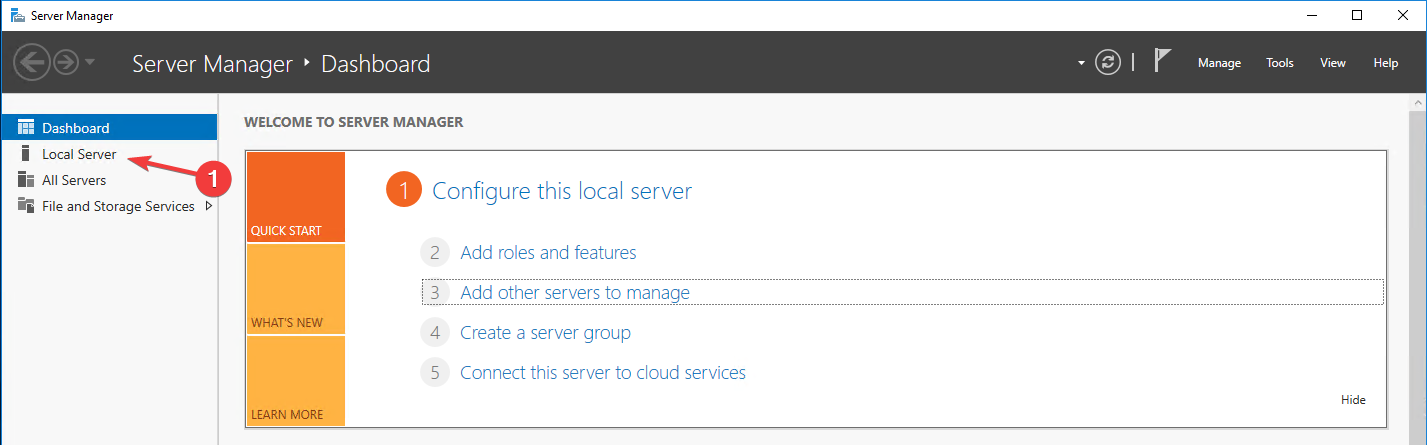Click Connect this server to cloud services

click(603, 373)
